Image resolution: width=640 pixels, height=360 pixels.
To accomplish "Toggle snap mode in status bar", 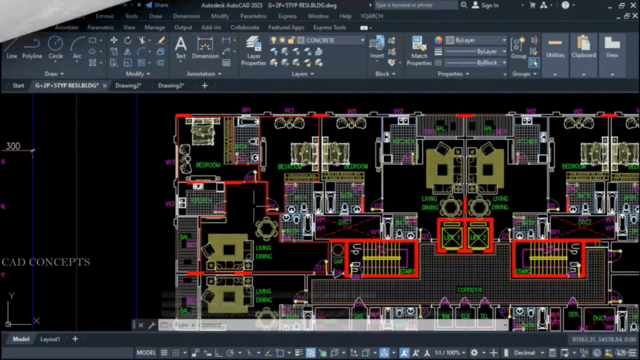I will 176,353.
